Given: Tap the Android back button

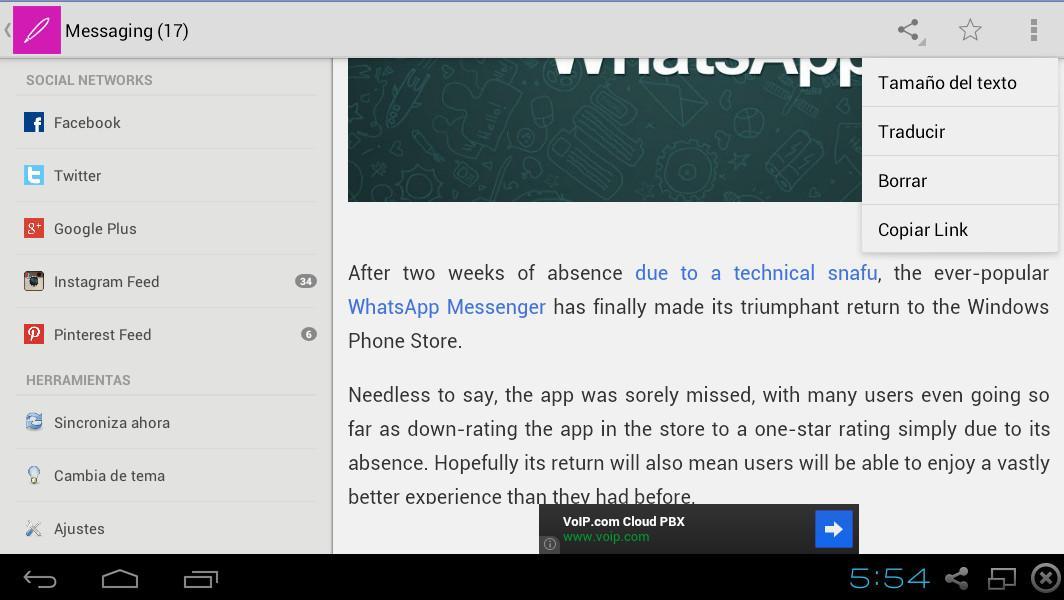Looking at the screenshot, I should (40, 579).
